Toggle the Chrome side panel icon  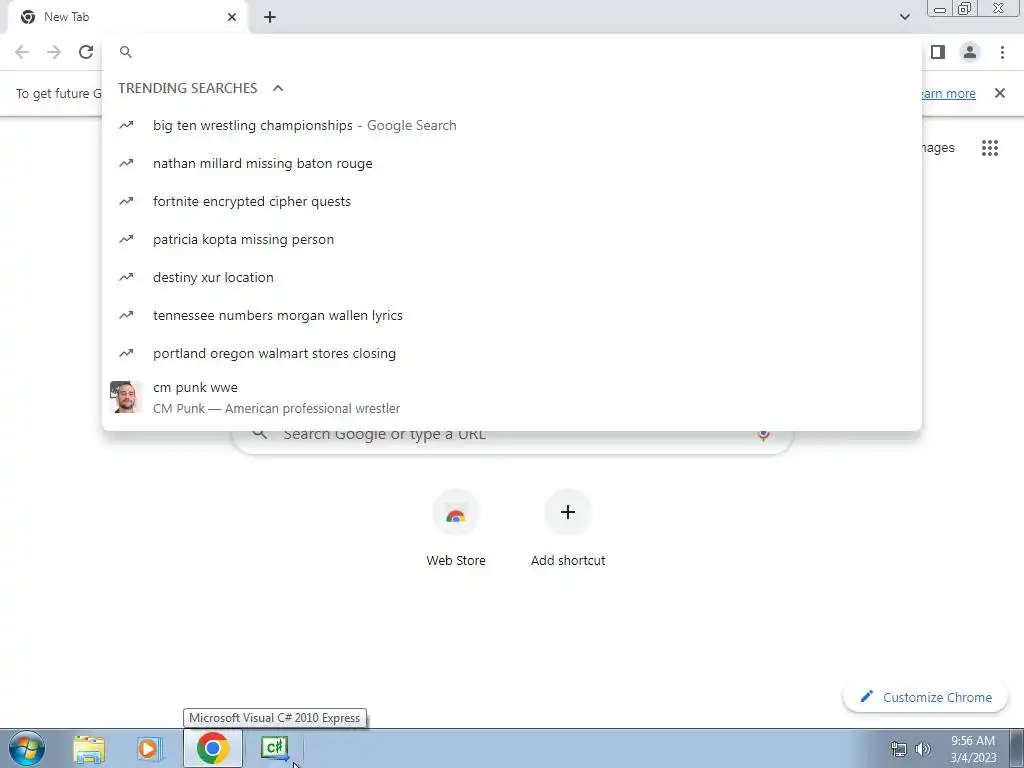[x=938, y=52]
